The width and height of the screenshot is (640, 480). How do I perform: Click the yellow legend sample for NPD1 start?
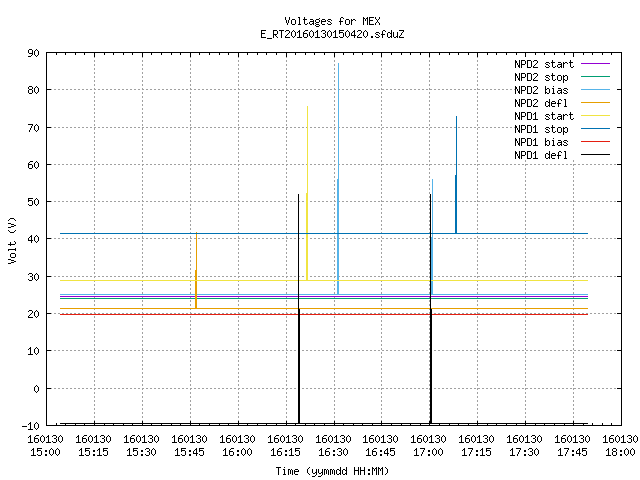pyautogui.click(x=595, y=116)
